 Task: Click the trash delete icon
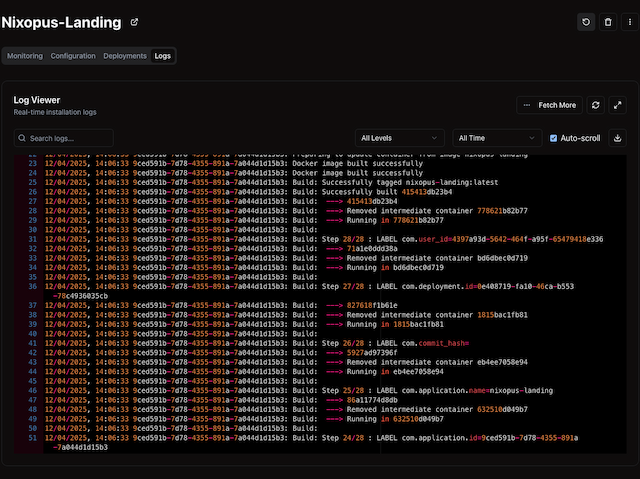[x=608, y=22]
